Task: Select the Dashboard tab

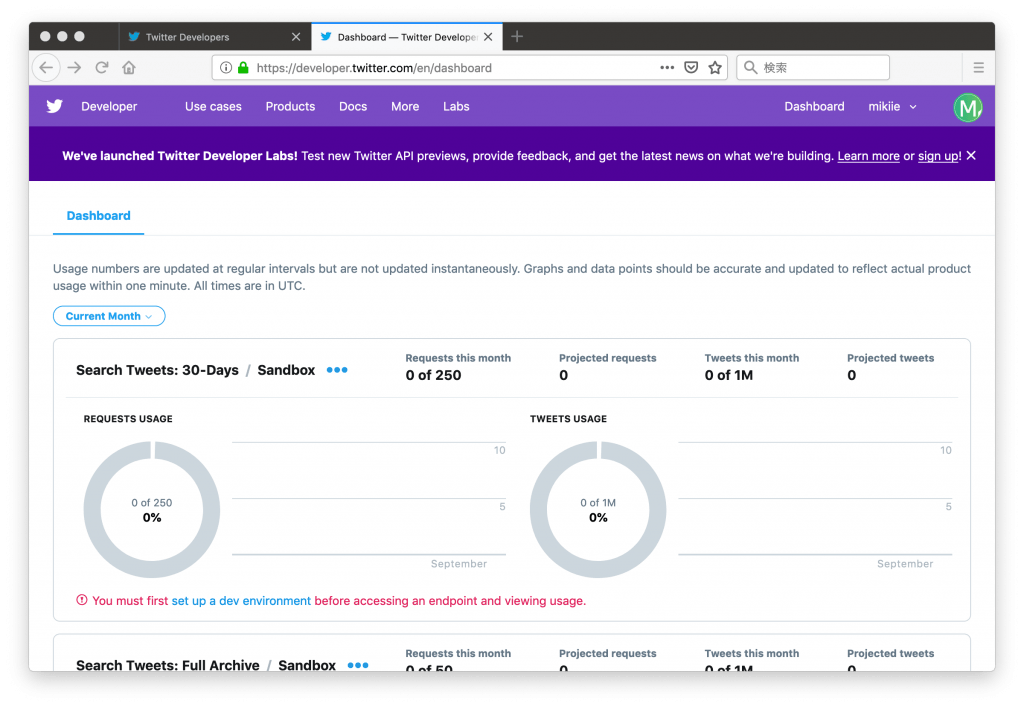Action: (98, 216)
